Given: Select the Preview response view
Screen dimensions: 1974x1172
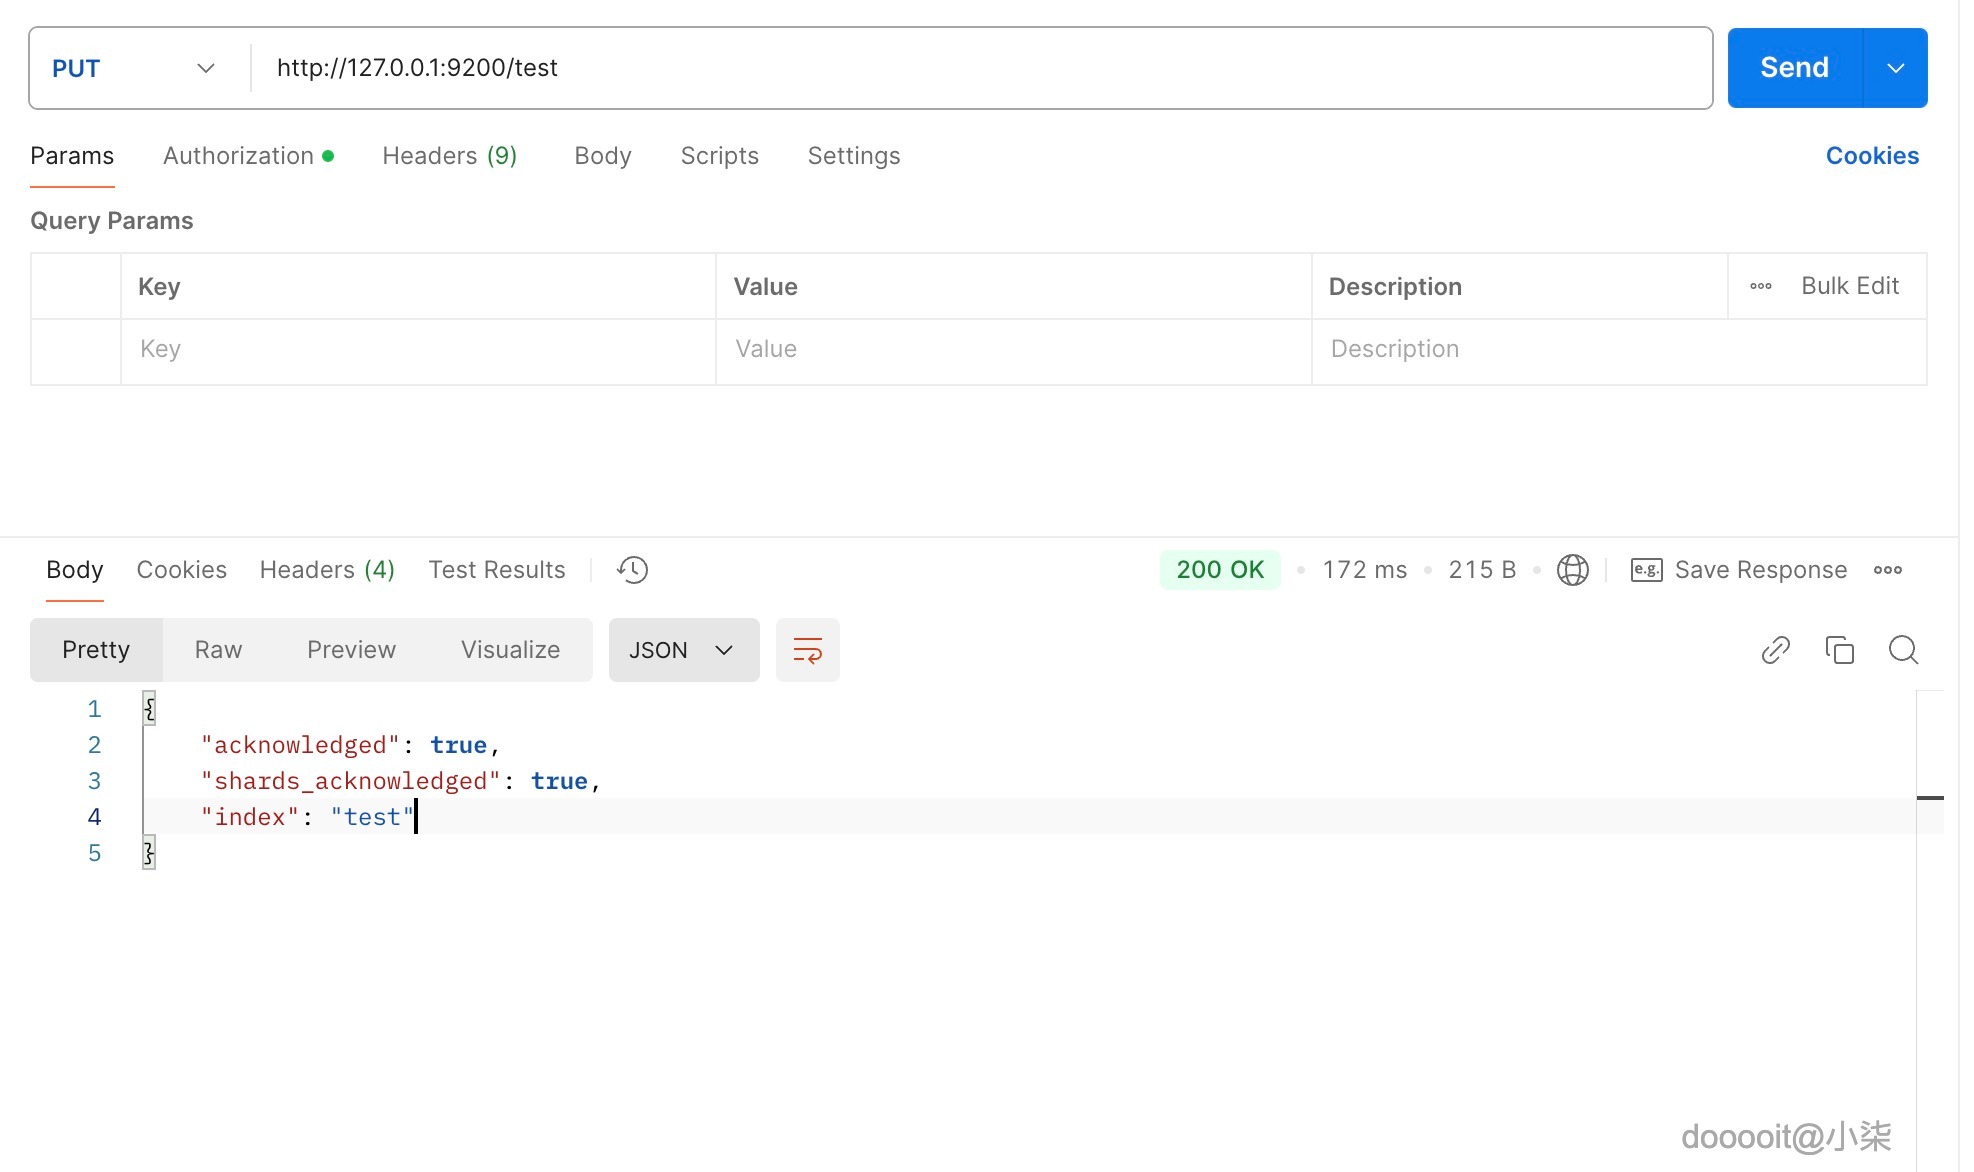Looking at the screenshot, I should (x=351, y=650).
